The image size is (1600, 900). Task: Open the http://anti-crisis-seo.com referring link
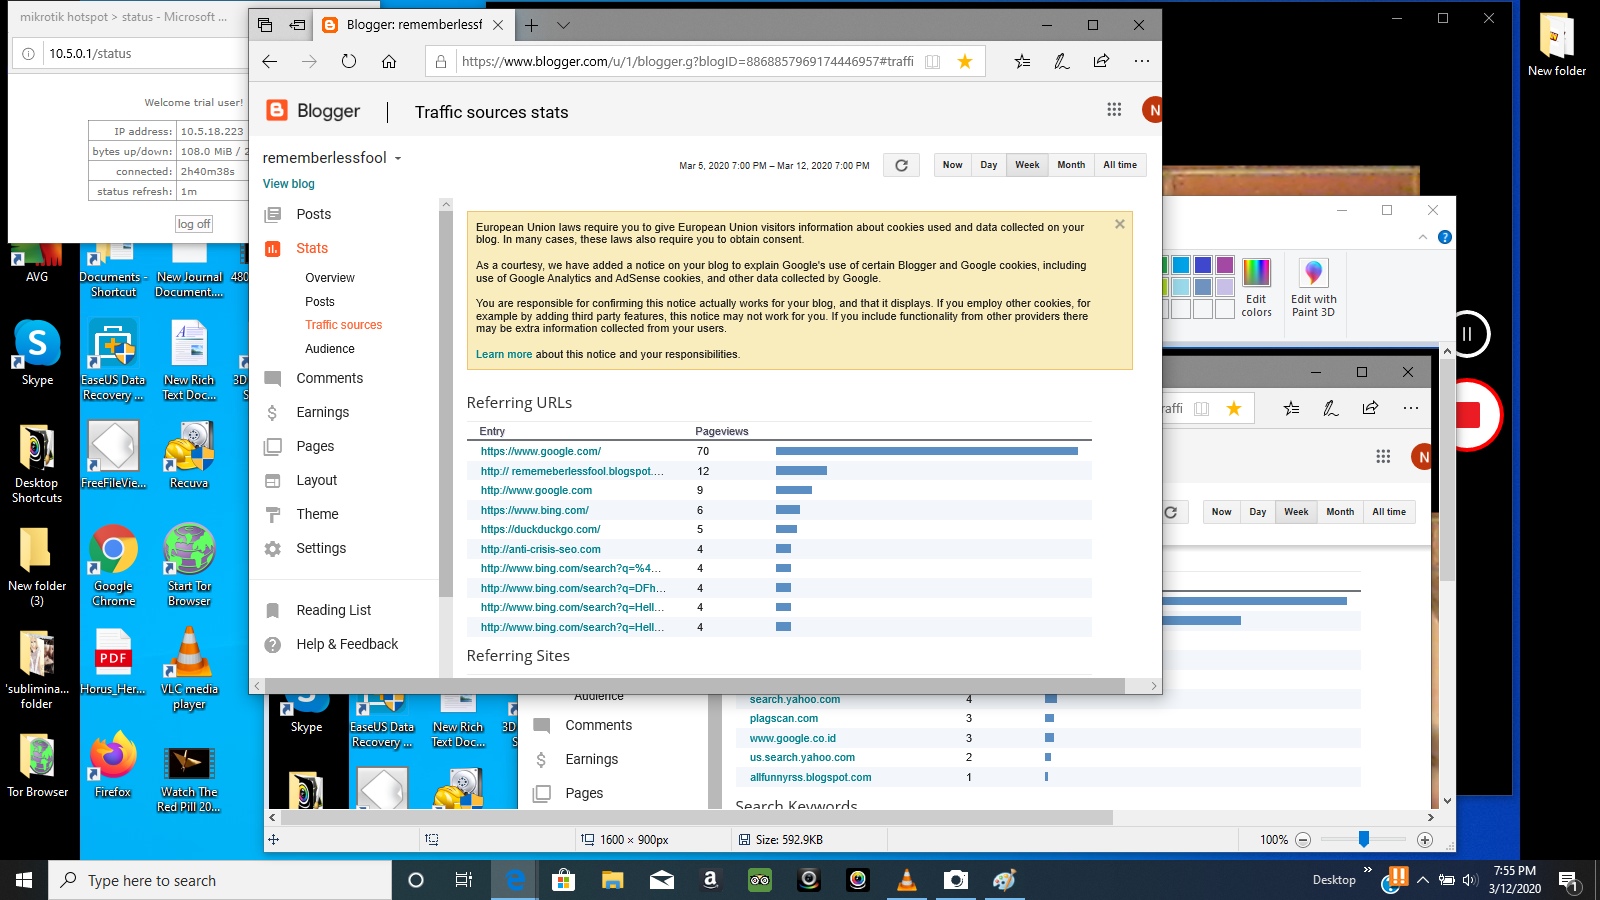[x=540, y=549]
